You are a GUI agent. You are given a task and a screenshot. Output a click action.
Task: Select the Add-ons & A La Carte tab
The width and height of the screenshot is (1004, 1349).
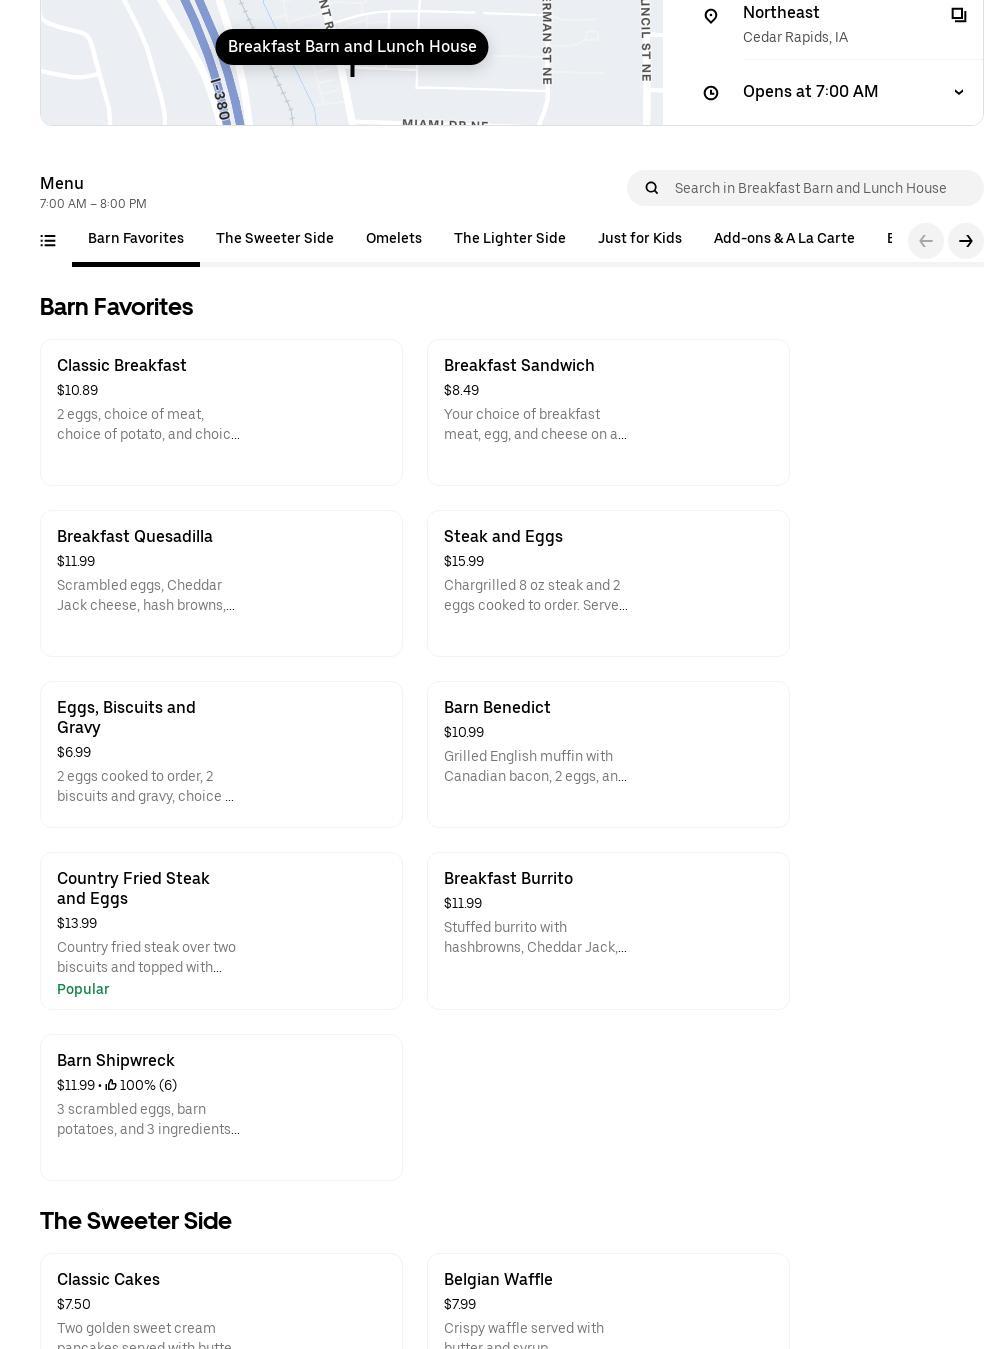coord(783,239)
